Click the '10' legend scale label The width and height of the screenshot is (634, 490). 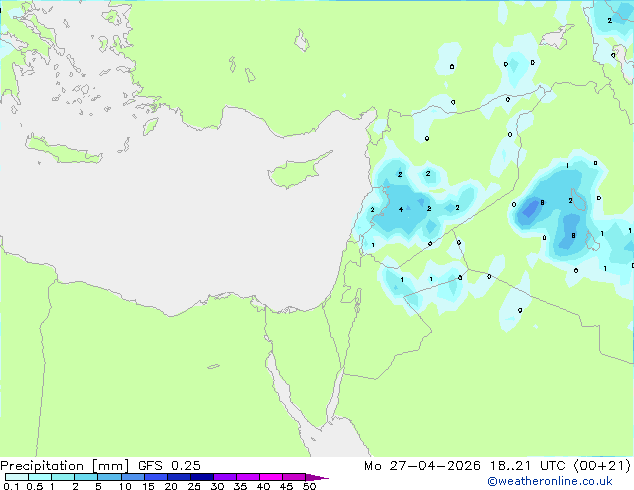coord(125,486)
